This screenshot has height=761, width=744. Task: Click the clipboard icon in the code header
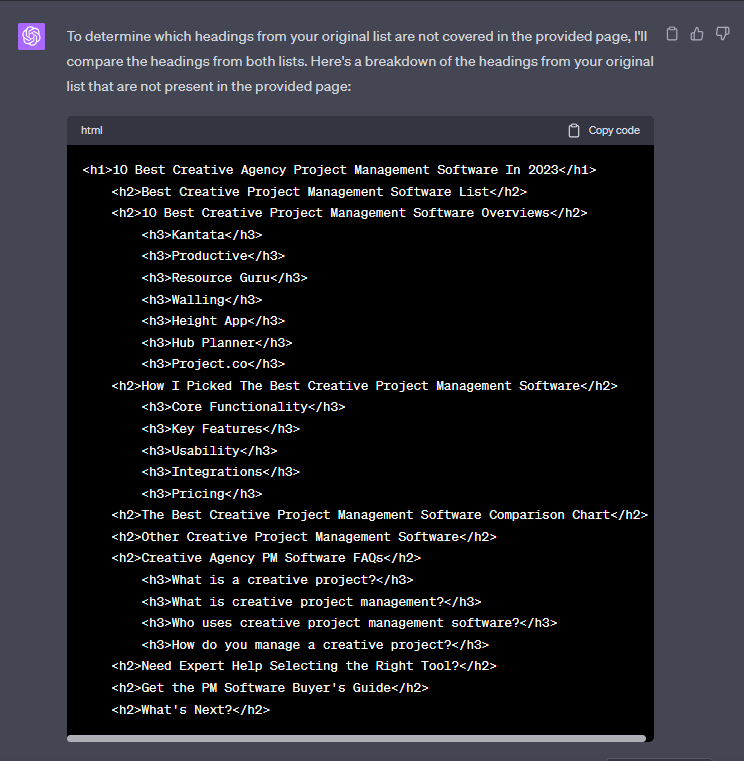coord(574,130)
